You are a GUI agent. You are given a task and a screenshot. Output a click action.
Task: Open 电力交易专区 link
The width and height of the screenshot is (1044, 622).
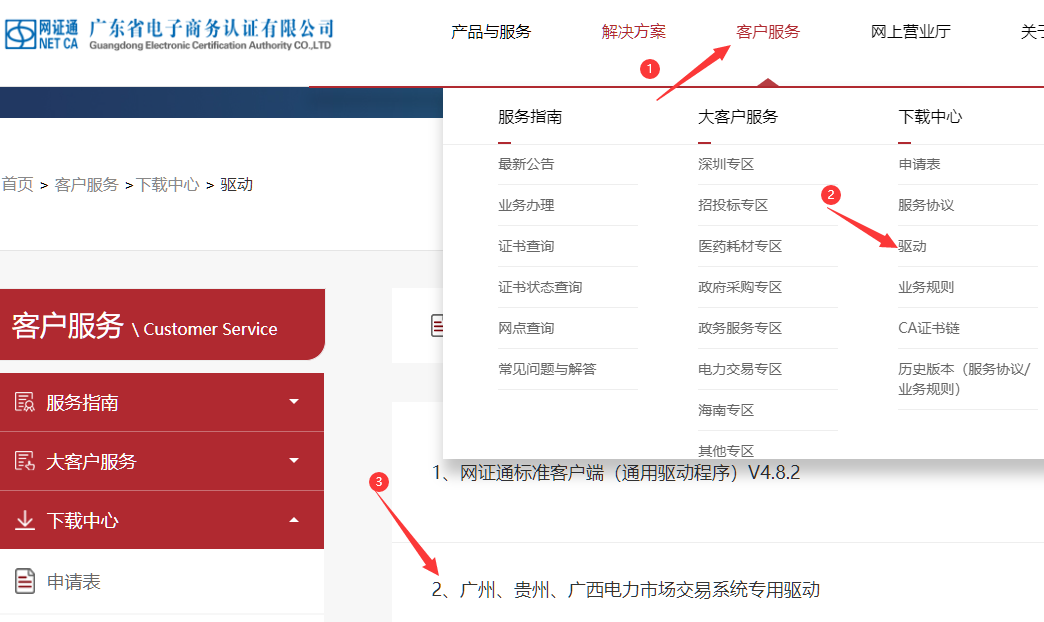[x=740, y=369]
